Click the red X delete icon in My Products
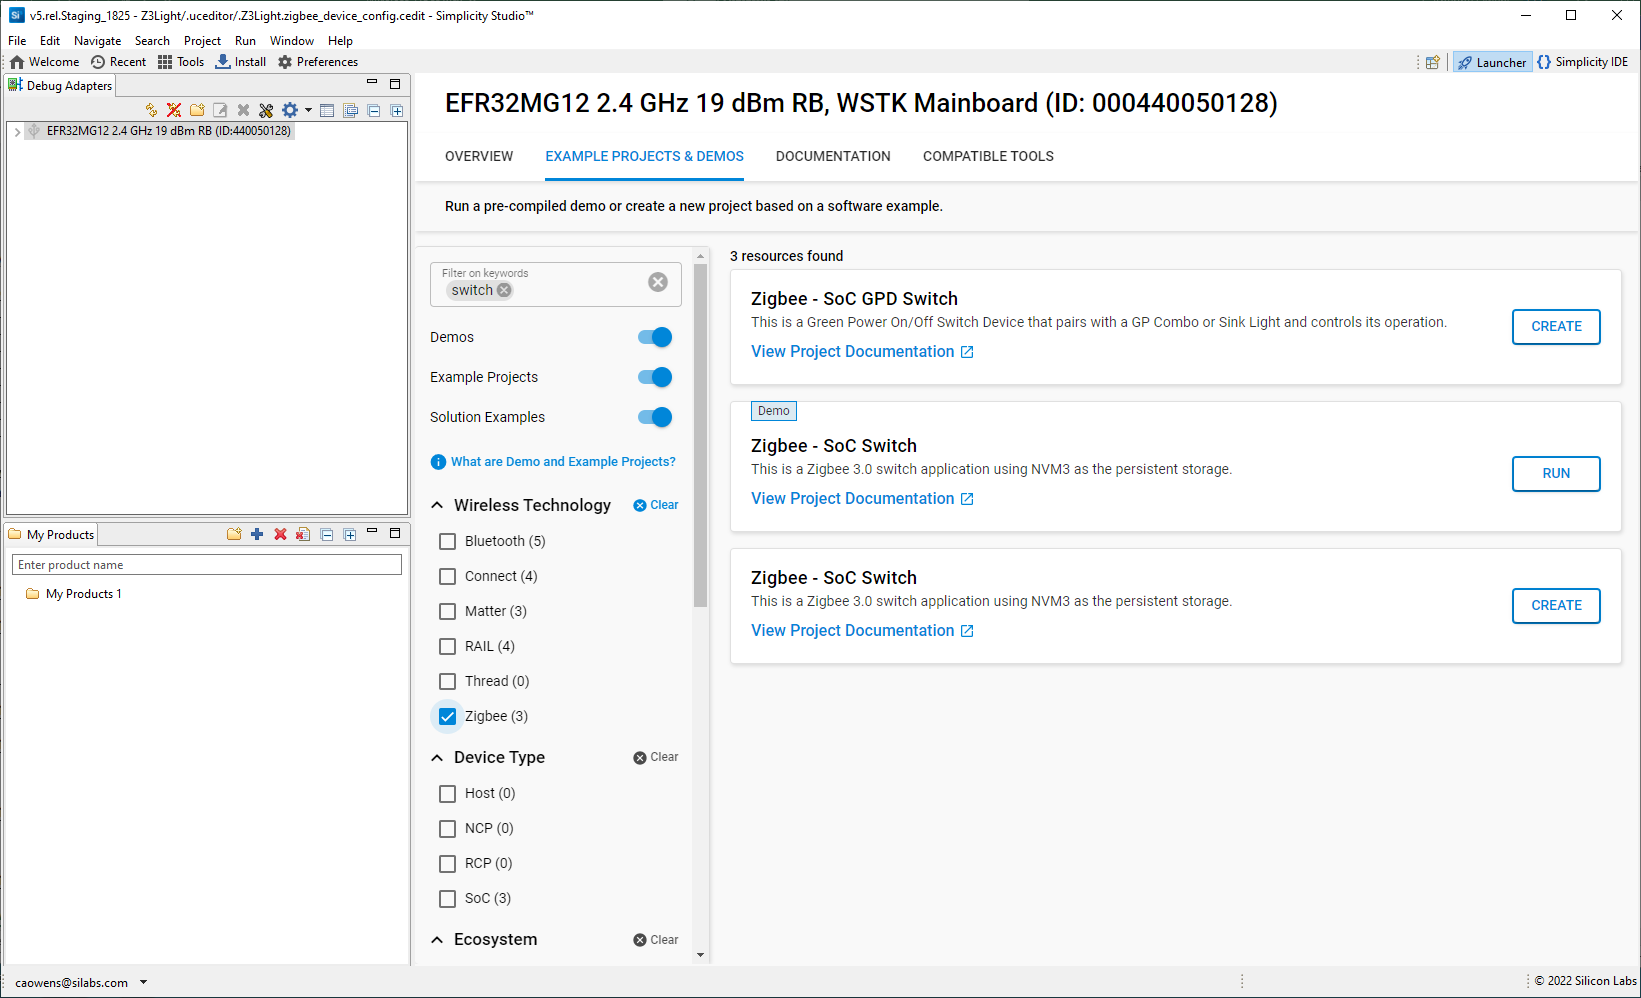Image resolution: width=1641 pixels, height=998 pixels. pos(280,535)
